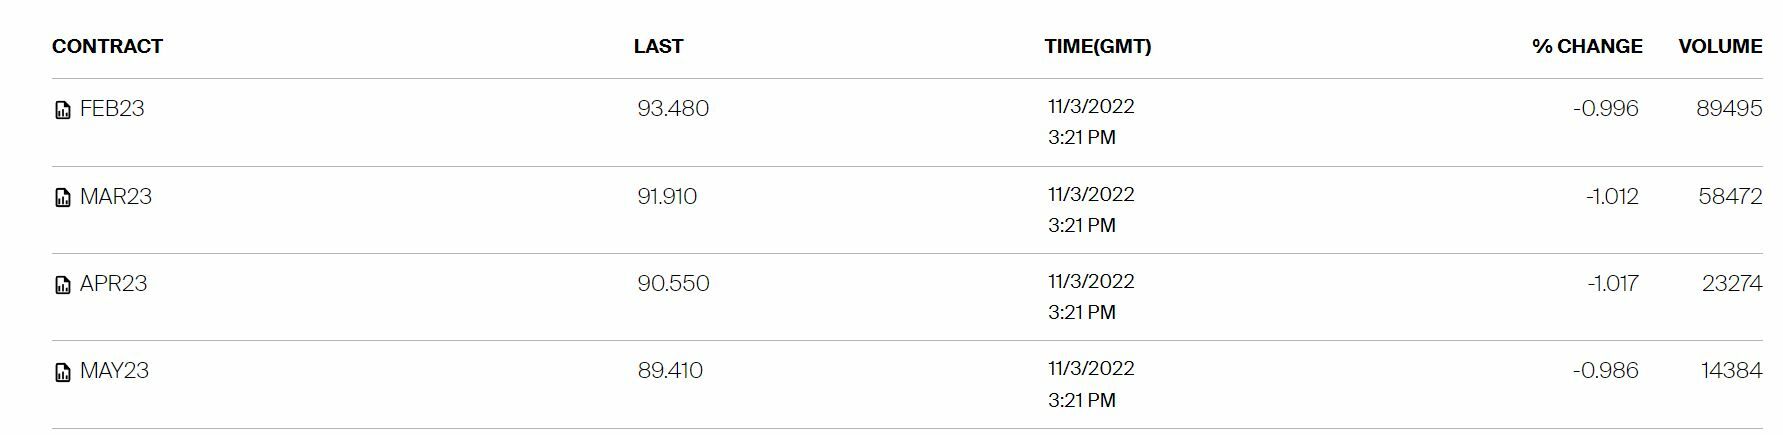1783x435 pixels.
Task: Select the 90.550 last price
Action: pyautogui.click(x=673, y=283)
